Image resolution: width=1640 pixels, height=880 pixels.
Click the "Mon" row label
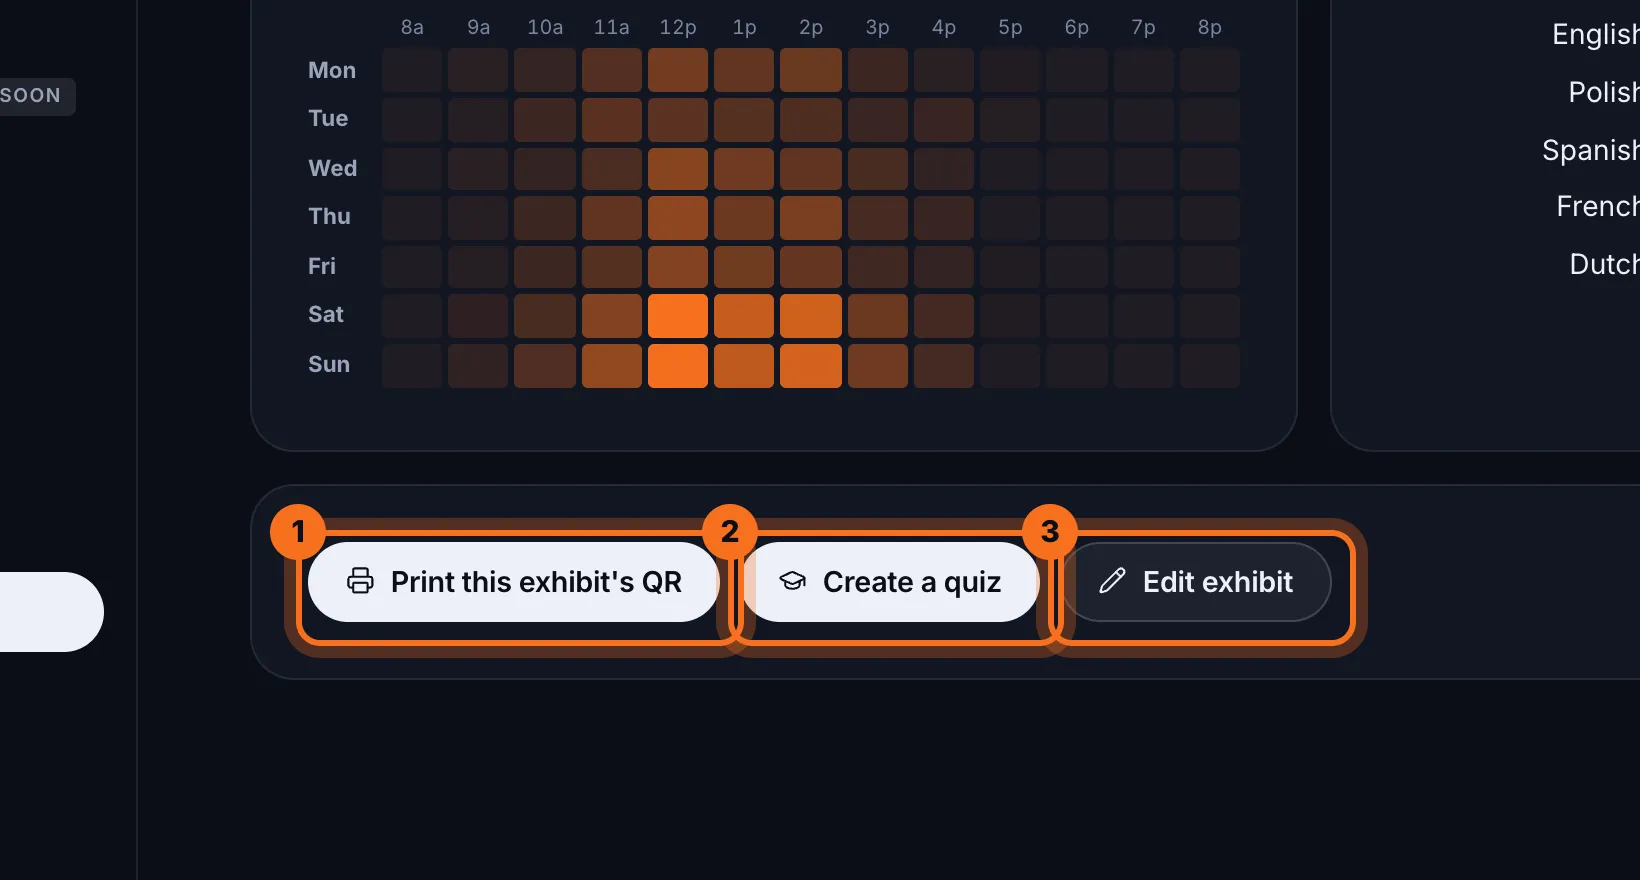tap(332, 70)
